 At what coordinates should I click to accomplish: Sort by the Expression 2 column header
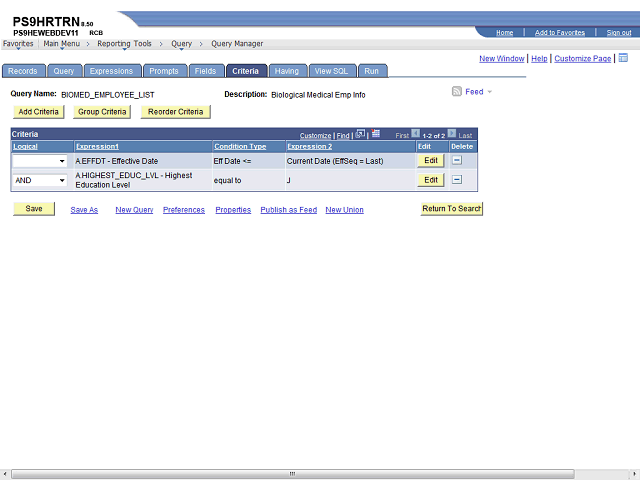(x=309, y=147)
